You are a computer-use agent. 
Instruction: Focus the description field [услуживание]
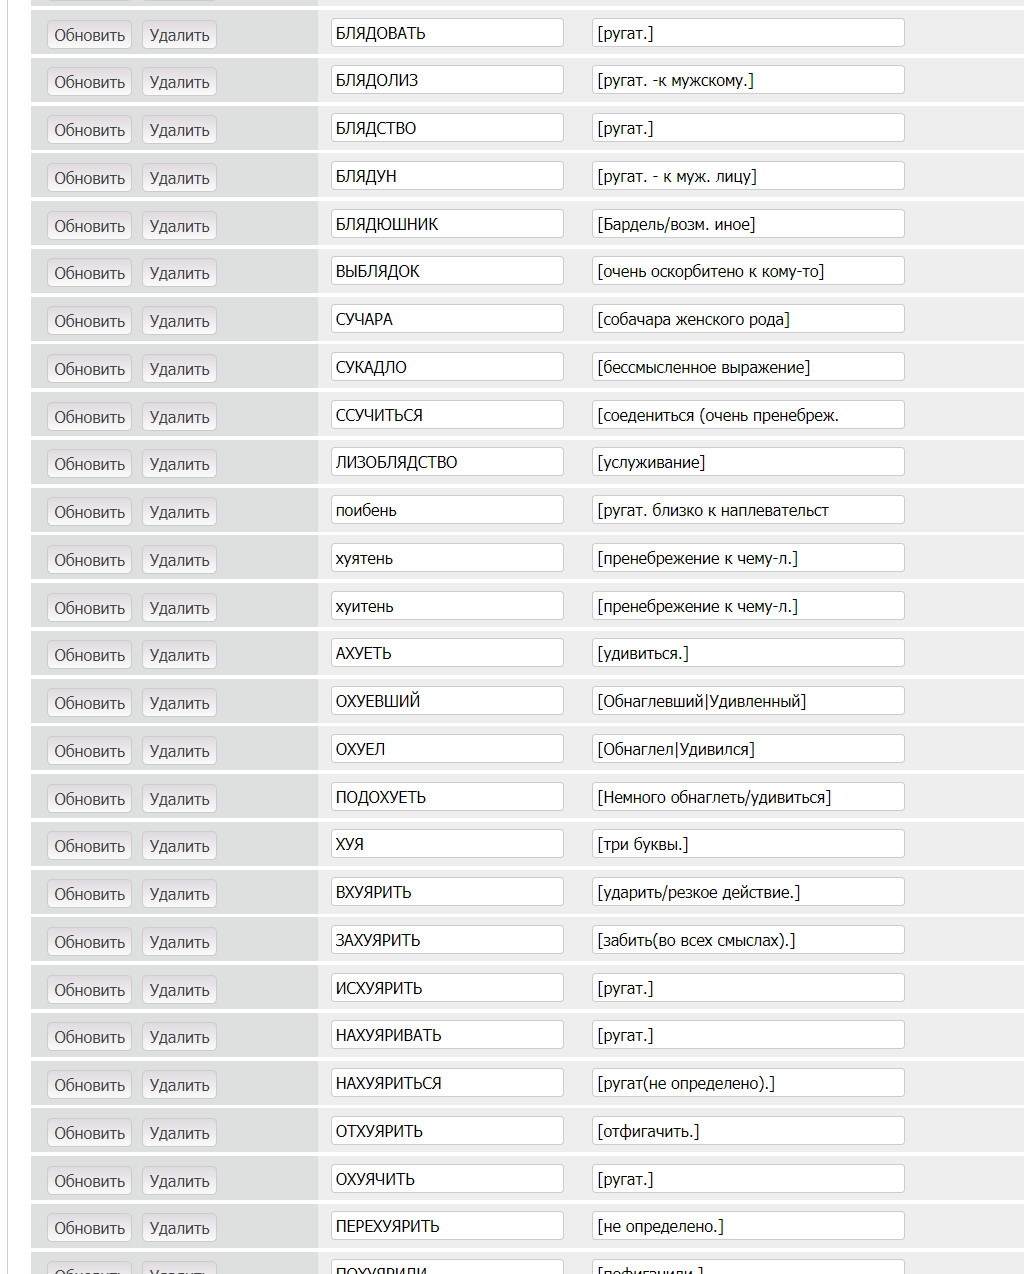[748, 462]
